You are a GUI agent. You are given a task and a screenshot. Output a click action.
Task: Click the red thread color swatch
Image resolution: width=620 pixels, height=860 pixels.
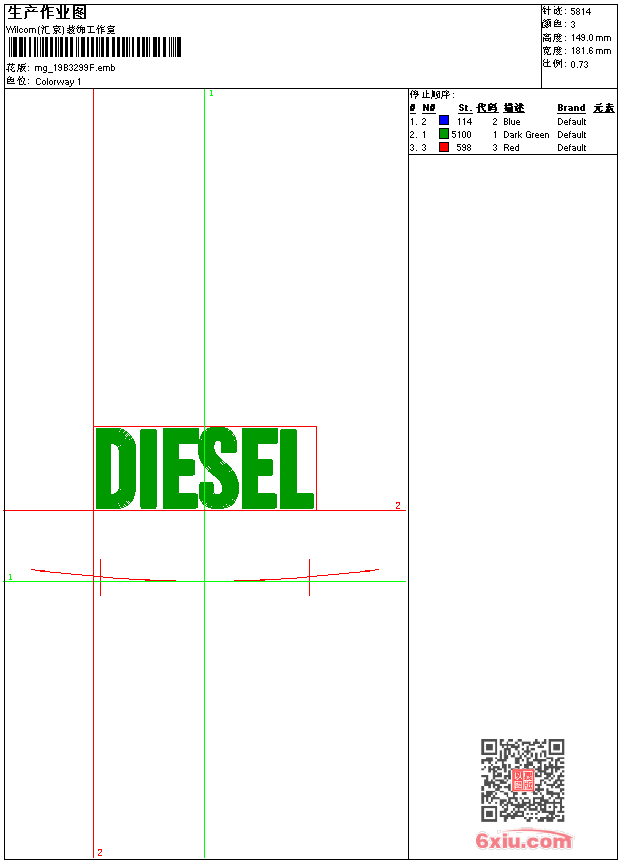tap(444, 147)
